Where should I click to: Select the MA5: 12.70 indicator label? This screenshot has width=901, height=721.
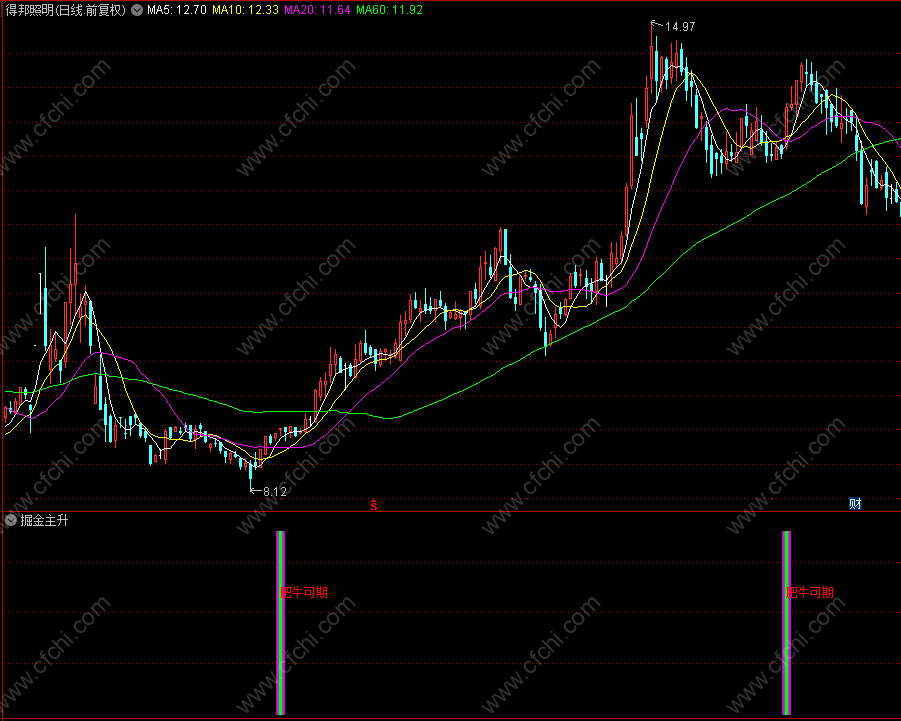pos(177,10)
